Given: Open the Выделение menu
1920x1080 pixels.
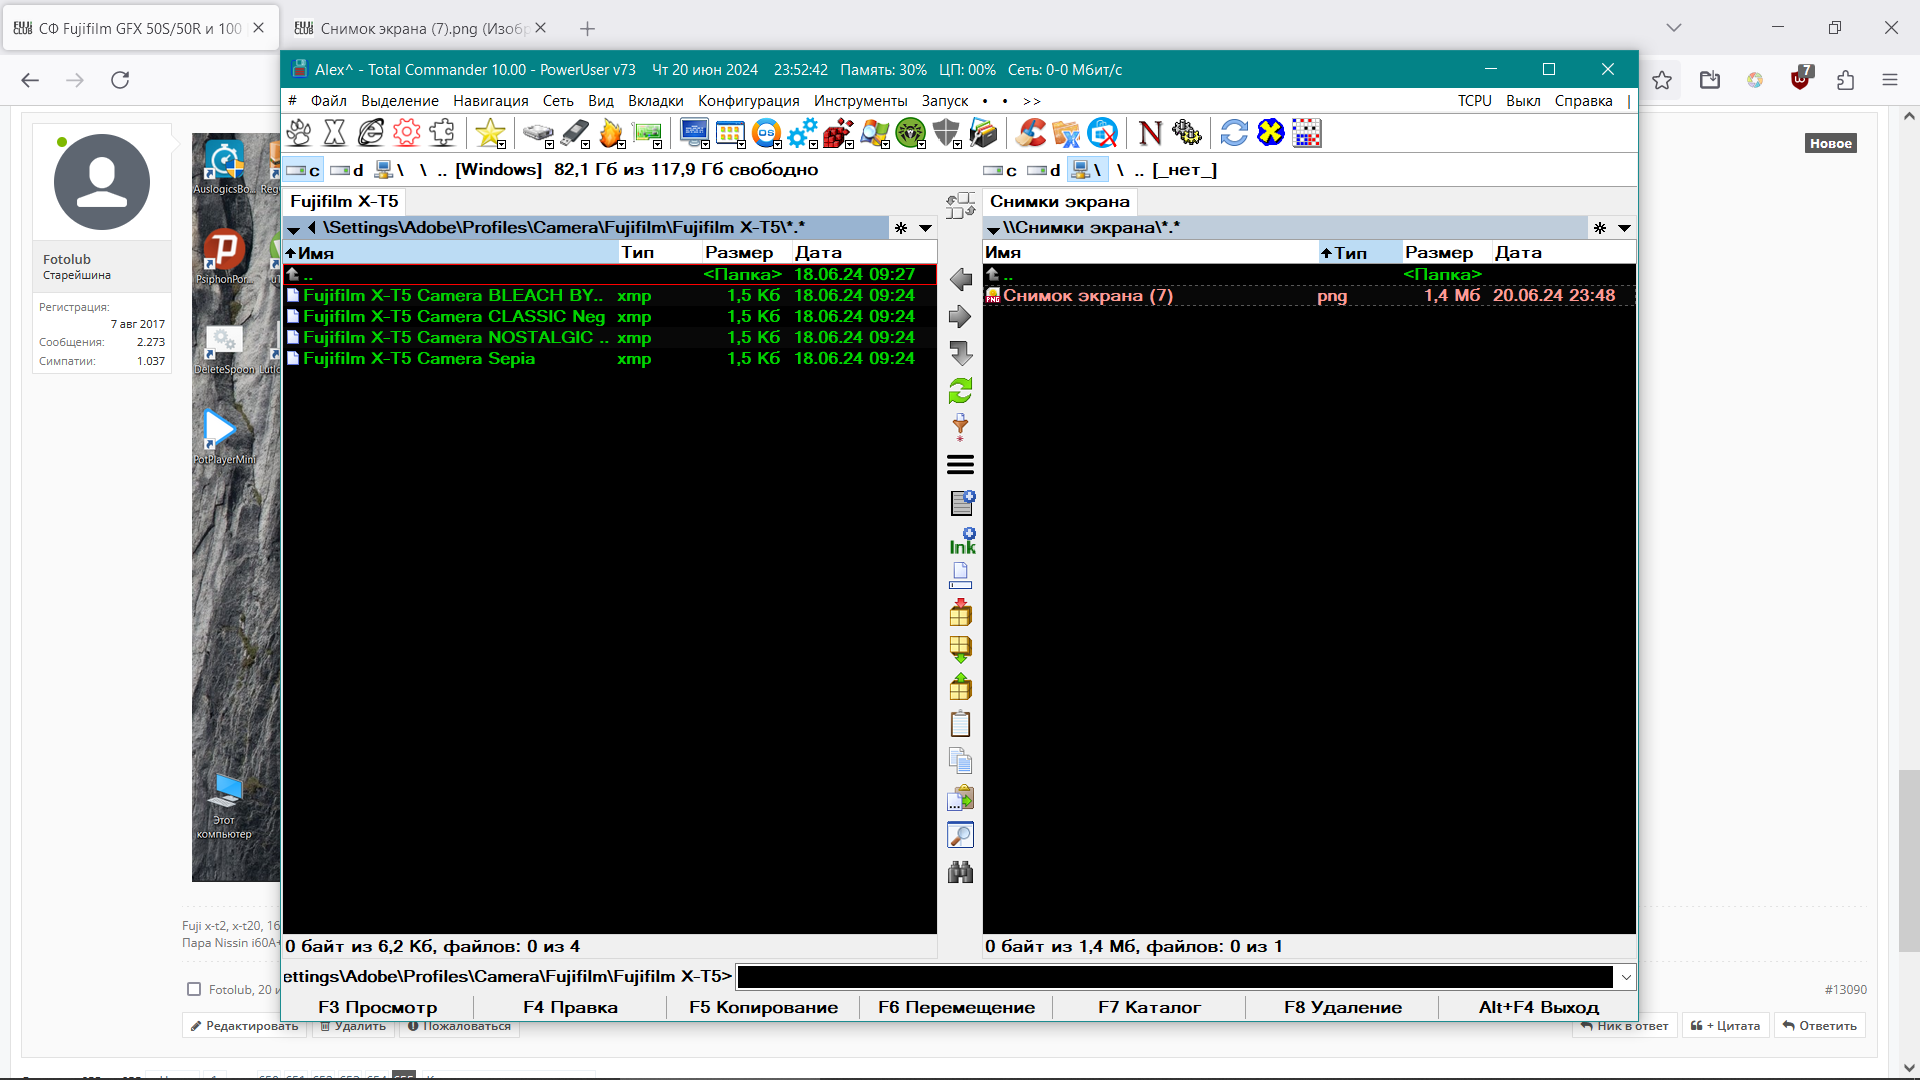Looking at the screenshot, I should pos(400,101).
